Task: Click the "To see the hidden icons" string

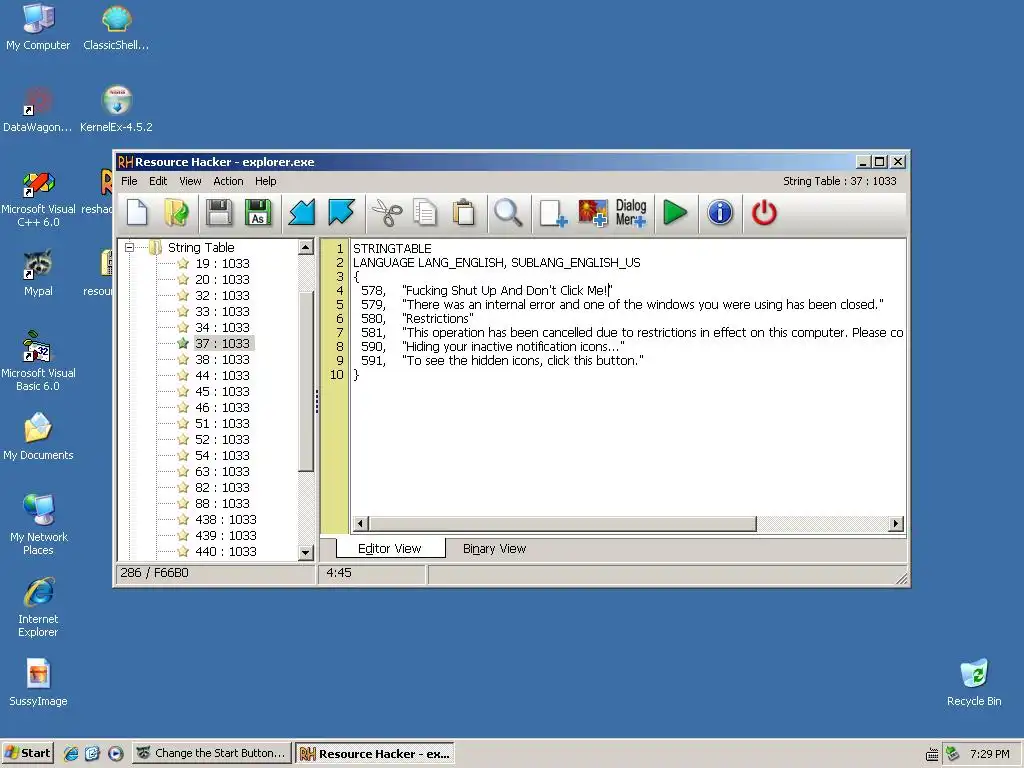Action: (522, 361)
